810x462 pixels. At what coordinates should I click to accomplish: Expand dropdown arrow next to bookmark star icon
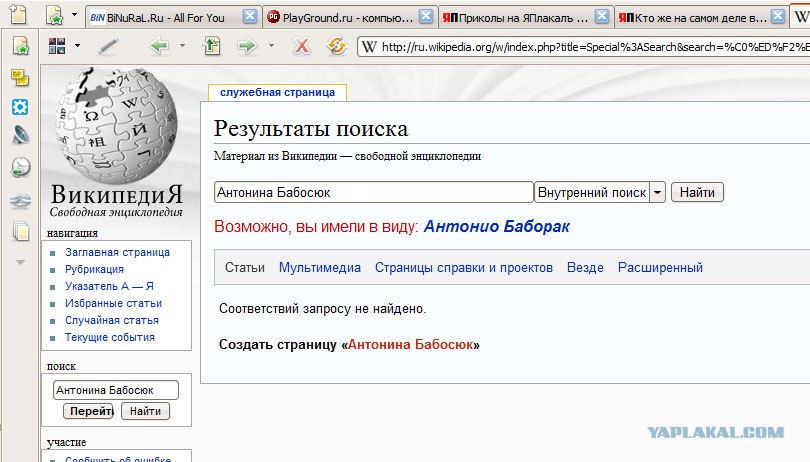coord(74,14)
